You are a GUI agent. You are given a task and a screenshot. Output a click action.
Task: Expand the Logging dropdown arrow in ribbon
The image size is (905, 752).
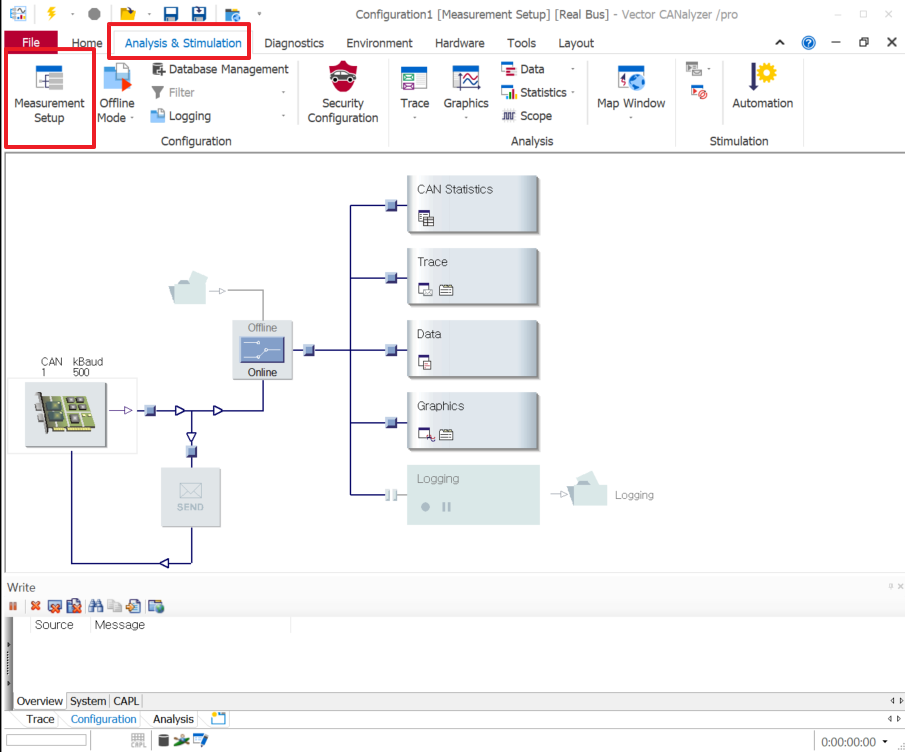(x=283, y=116)
